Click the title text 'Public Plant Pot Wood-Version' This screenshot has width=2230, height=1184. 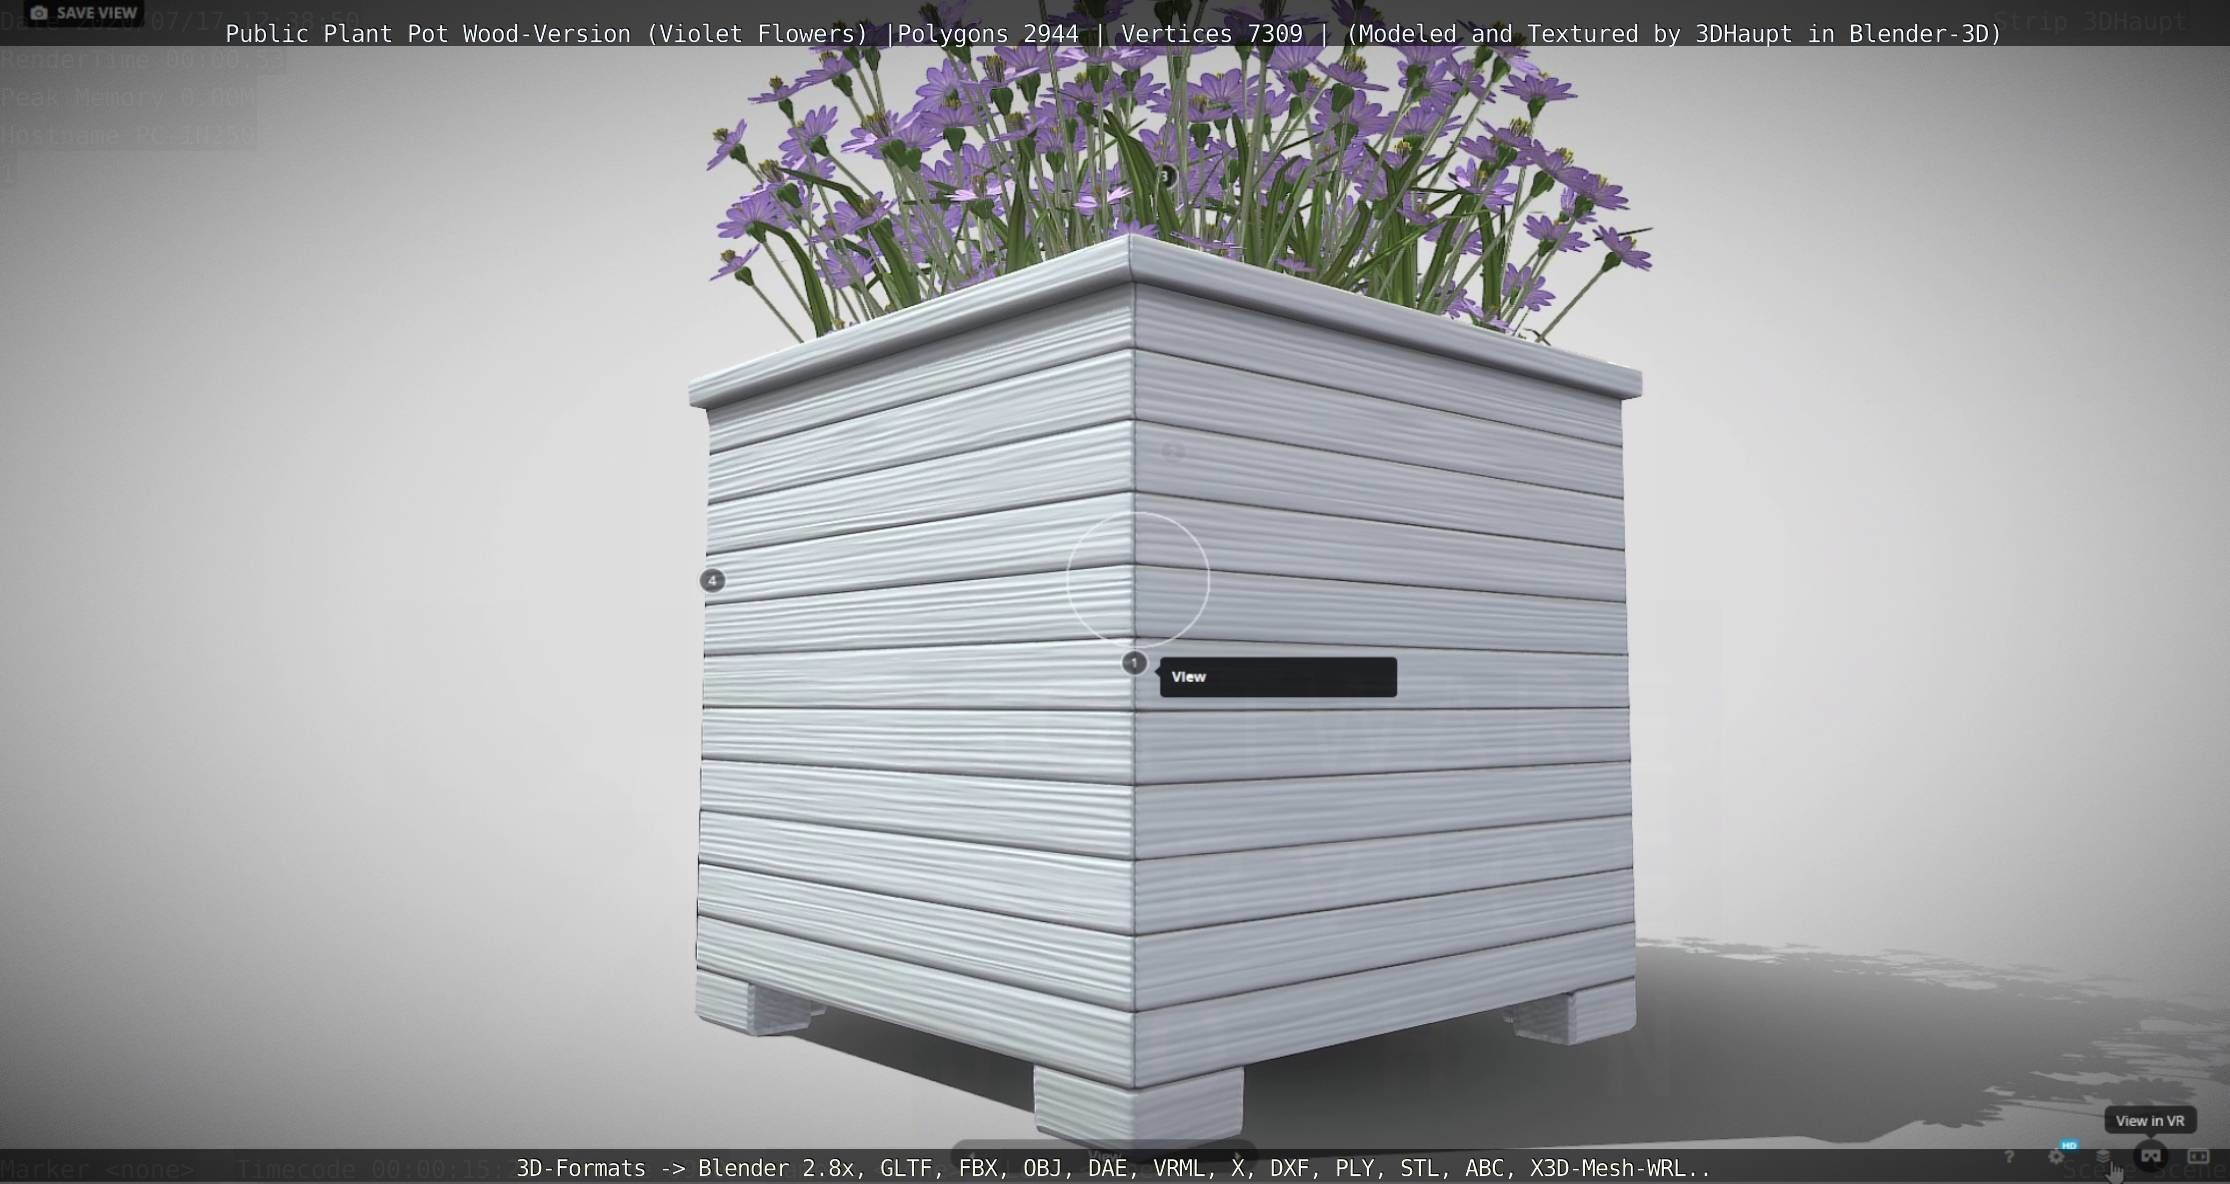pos(428,34)
